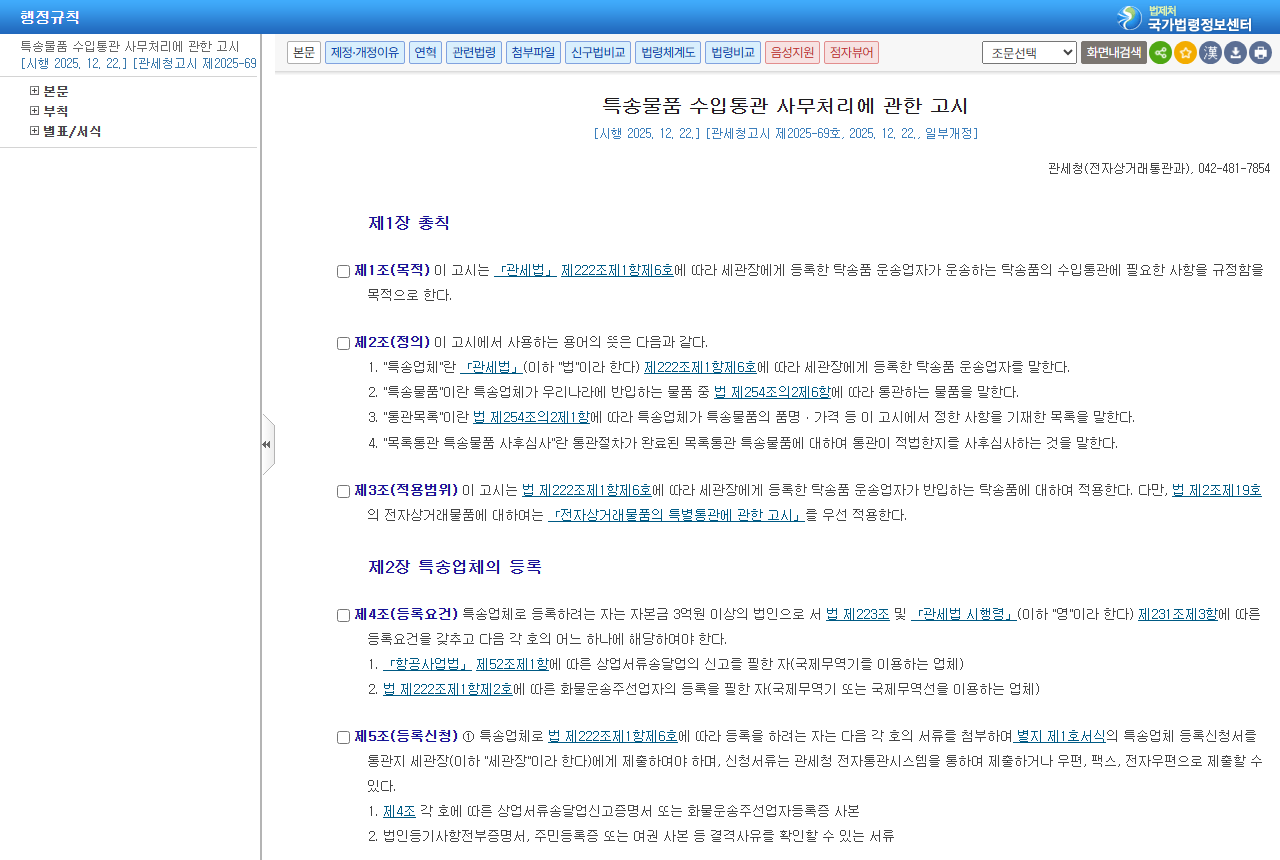Switch to the 본문 tab
1280x860 pixels.
click(304, 53)
